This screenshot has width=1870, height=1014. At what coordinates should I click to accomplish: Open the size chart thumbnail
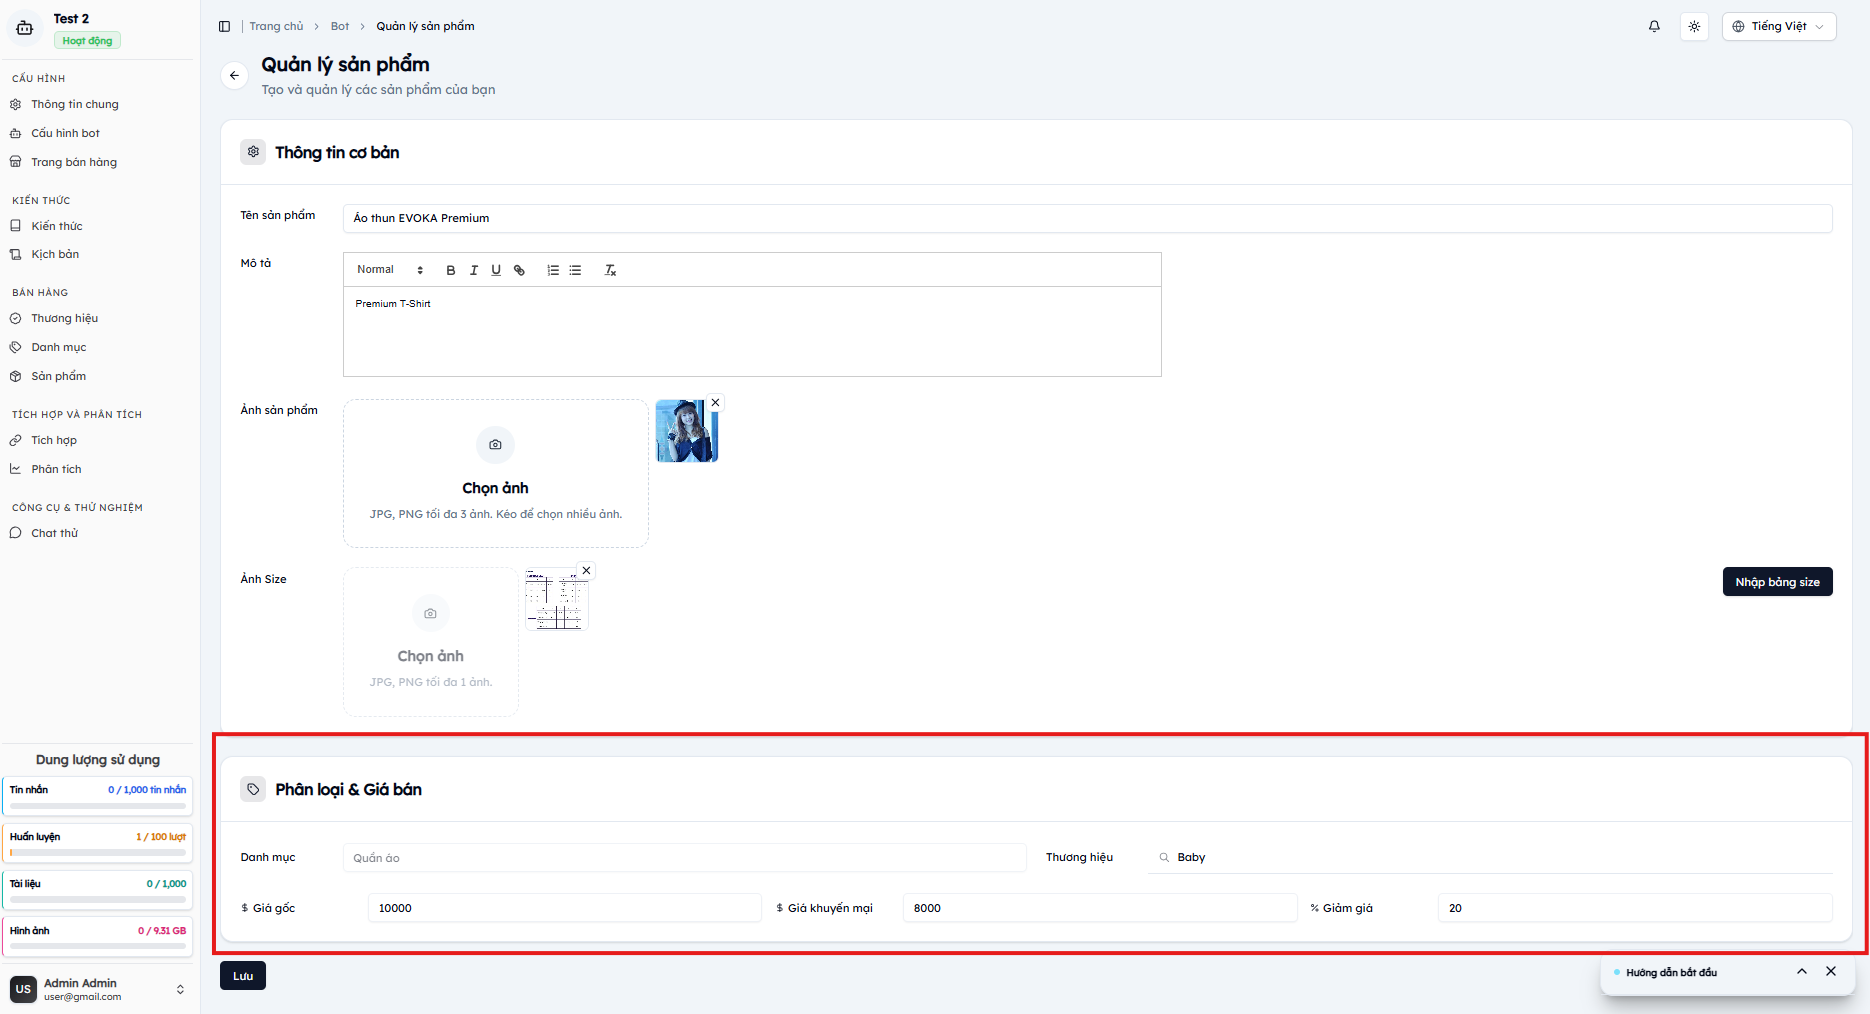pyautogui.click(x=556, y=600)
